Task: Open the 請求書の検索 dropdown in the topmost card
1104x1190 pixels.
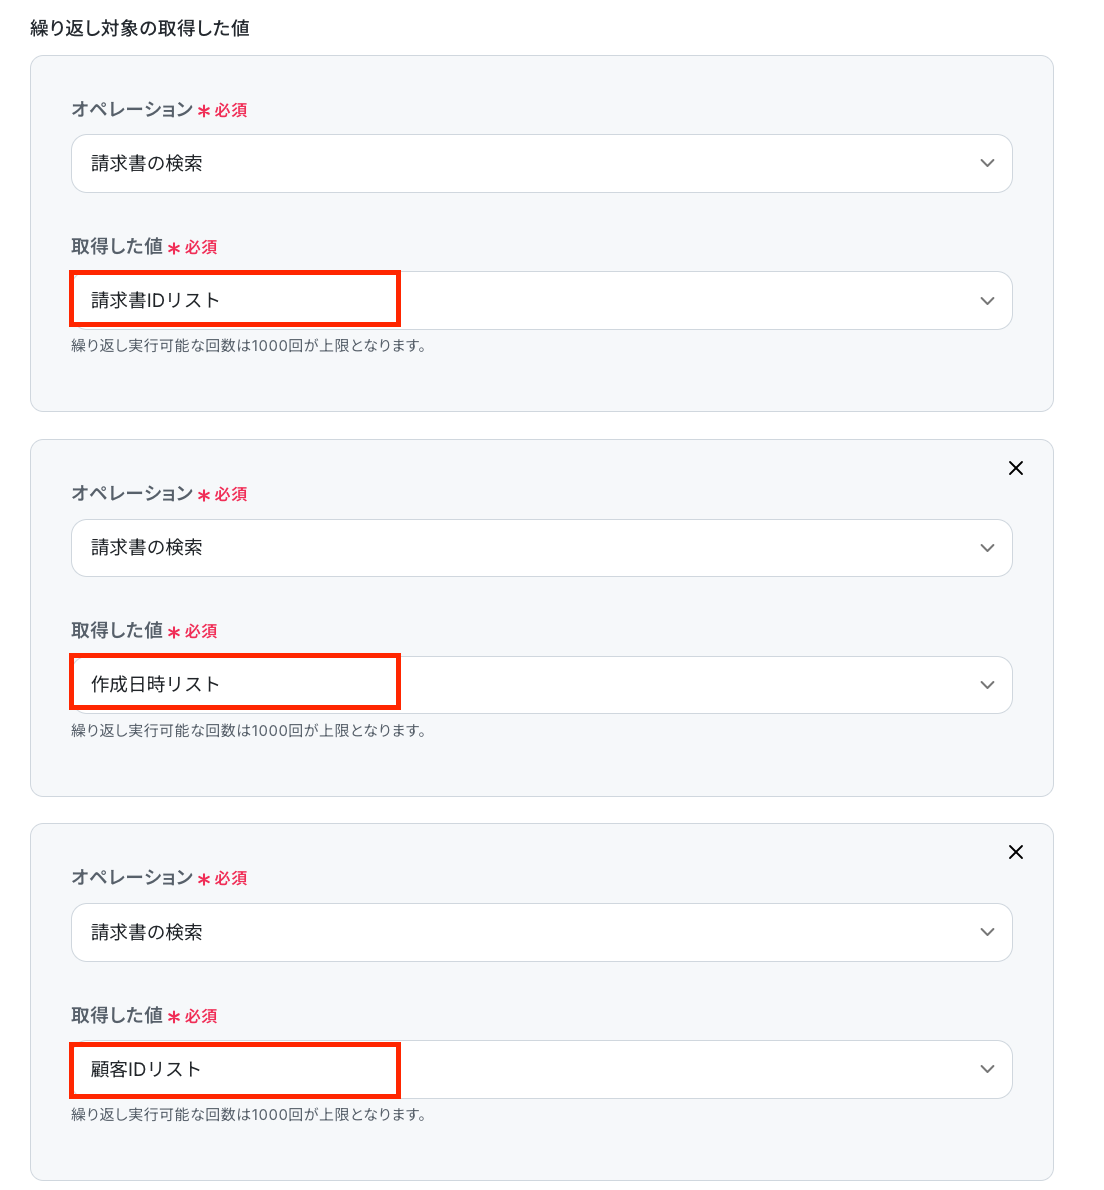Action: [x=540, y=163]
